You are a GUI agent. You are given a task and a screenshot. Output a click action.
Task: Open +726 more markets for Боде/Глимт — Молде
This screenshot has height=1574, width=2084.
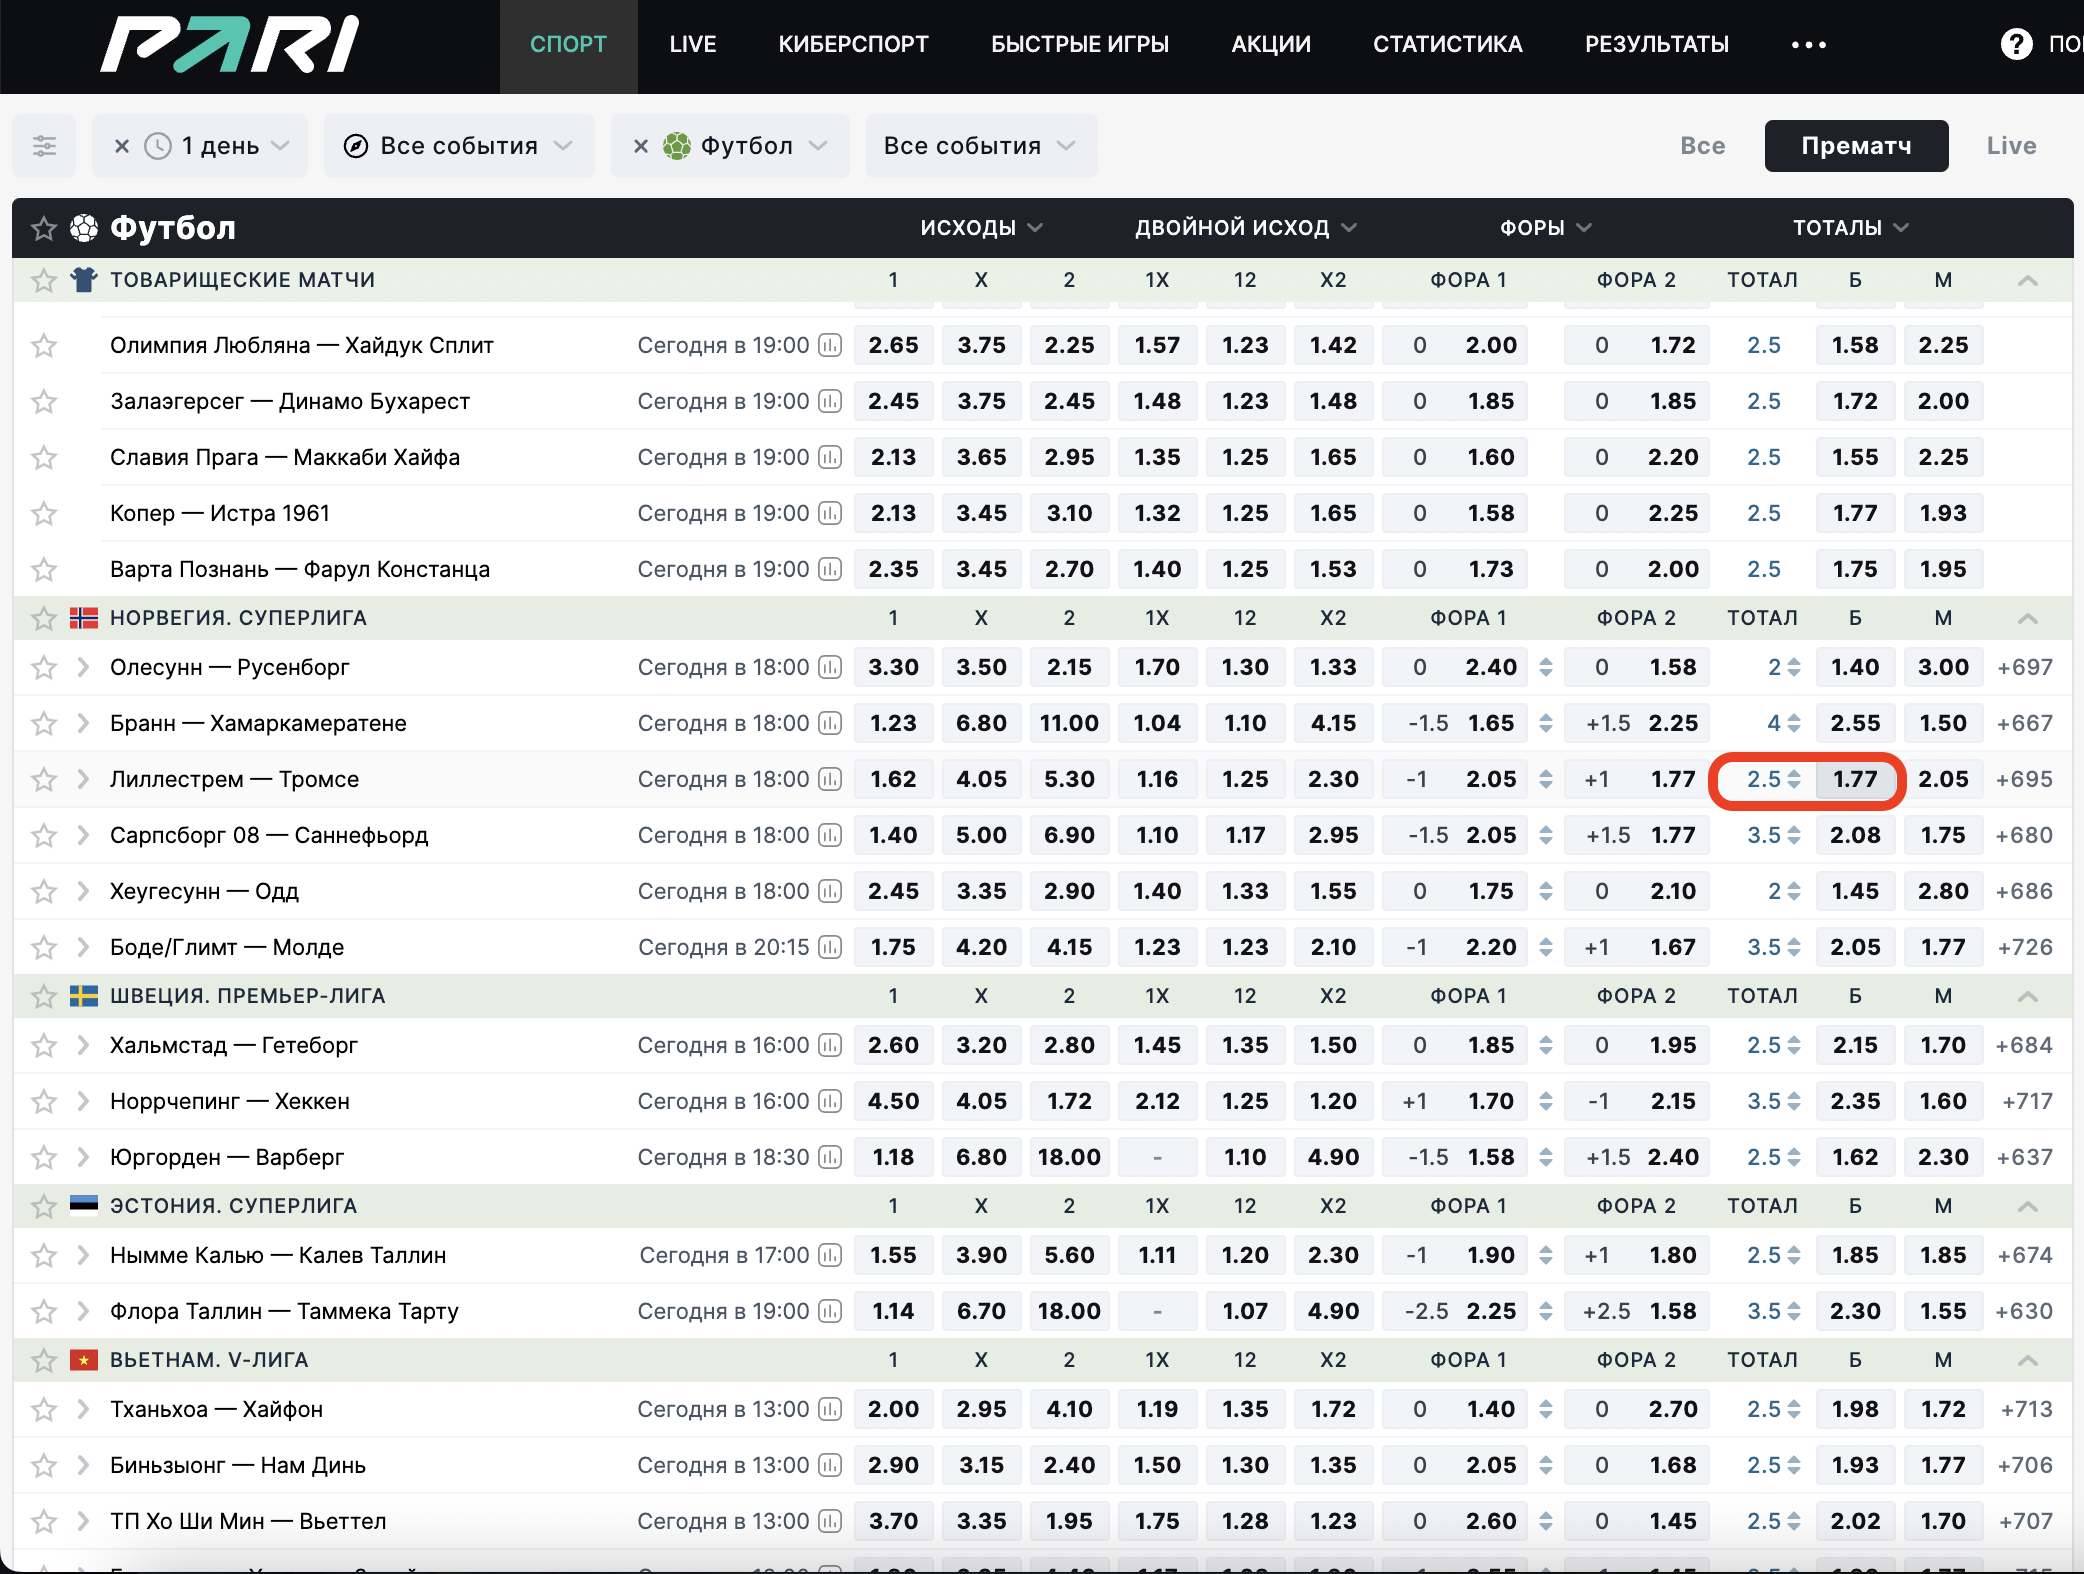pos(2024,947)
